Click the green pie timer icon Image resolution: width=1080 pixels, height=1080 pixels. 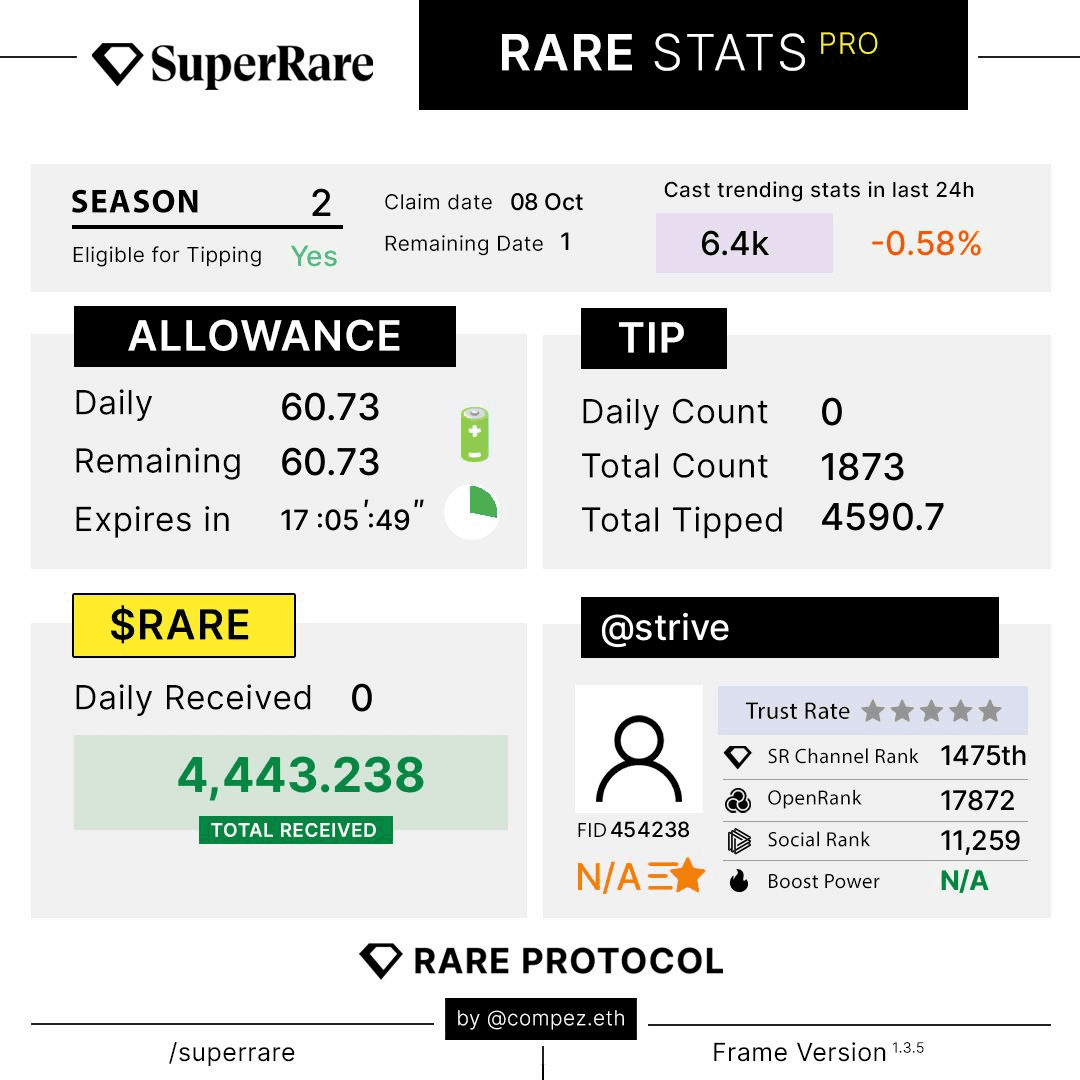pos(471,512)
